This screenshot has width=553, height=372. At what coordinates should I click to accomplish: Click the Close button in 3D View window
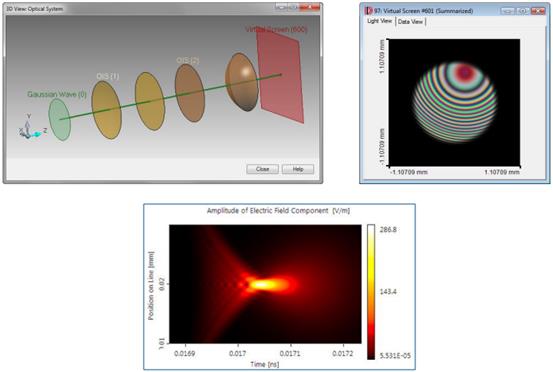[262, 169]
